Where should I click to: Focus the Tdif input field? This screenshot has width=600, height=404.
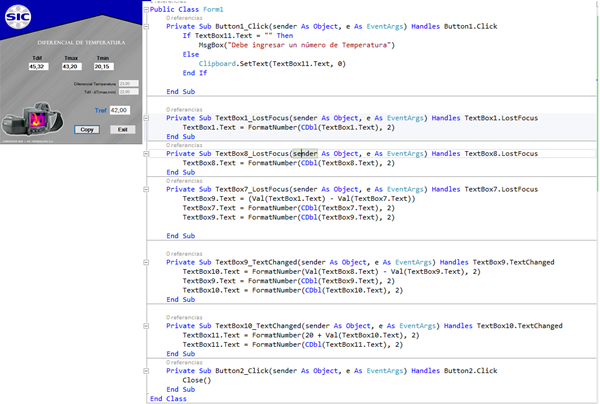[37, 68]
